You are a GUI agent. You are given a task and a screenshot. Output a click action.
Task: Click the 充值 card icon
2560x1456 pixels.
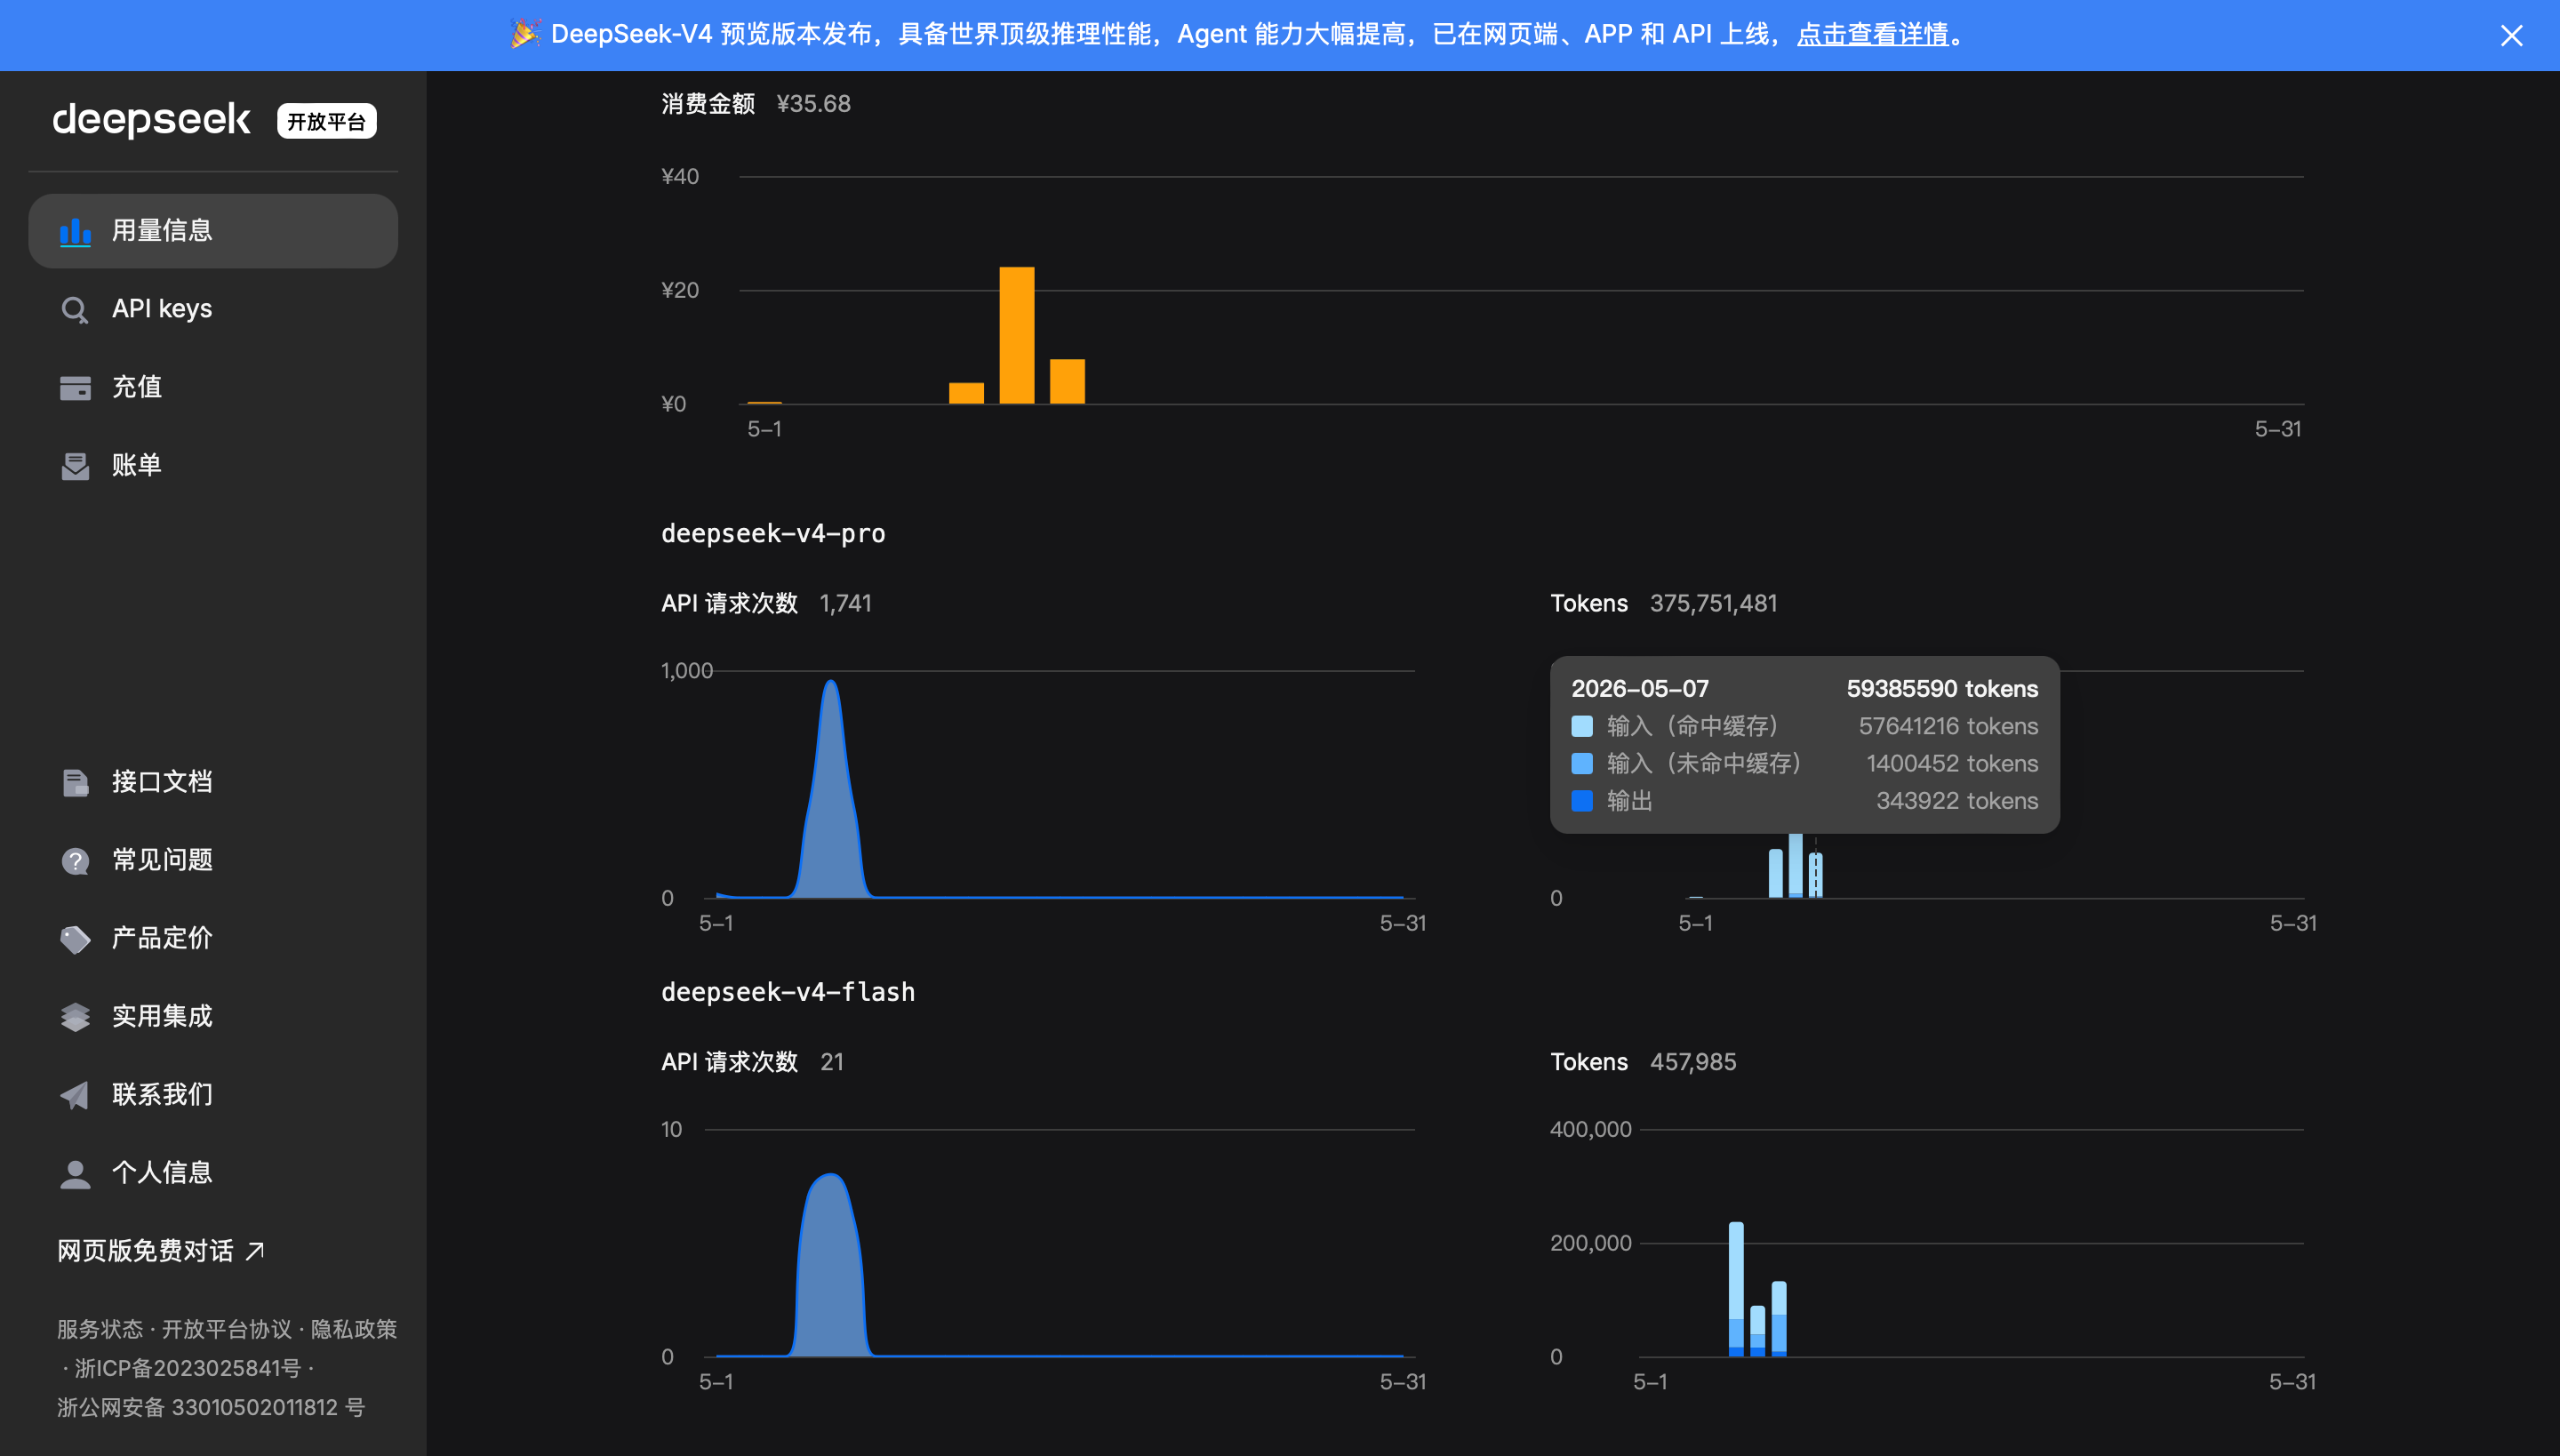[x=75, y=388]
